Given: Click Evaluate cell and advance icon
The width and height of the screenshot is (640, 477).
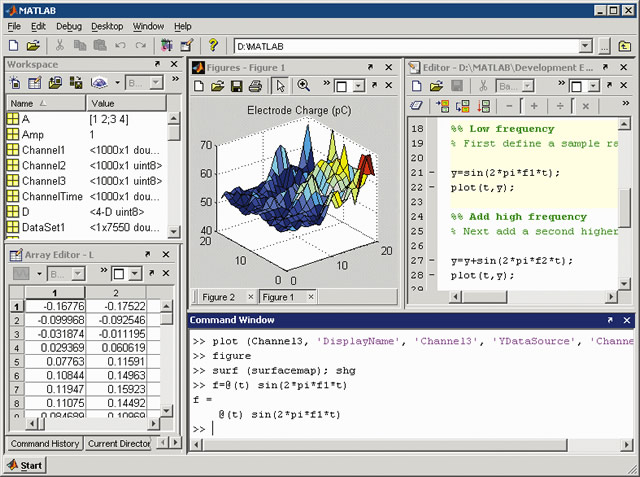Looking at the screenshot, I should click(462, 106).
